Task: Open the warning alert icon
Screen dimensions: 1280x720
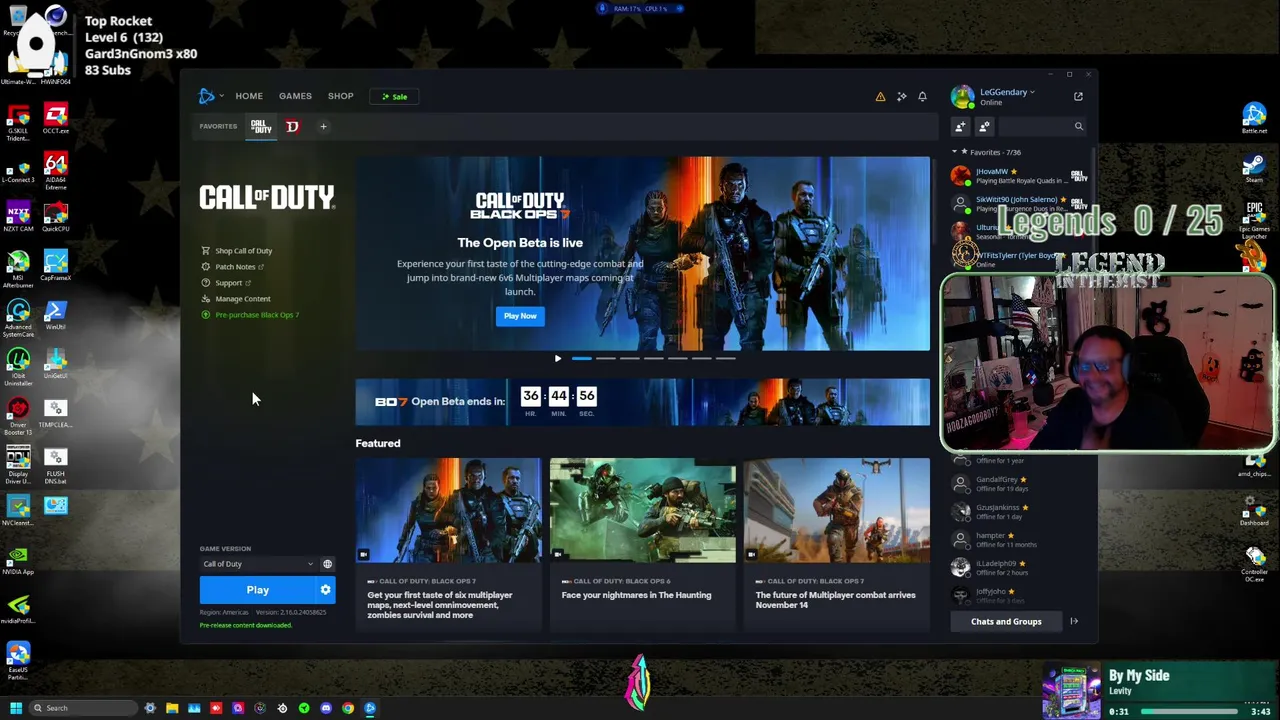Action: pos(880,97)
